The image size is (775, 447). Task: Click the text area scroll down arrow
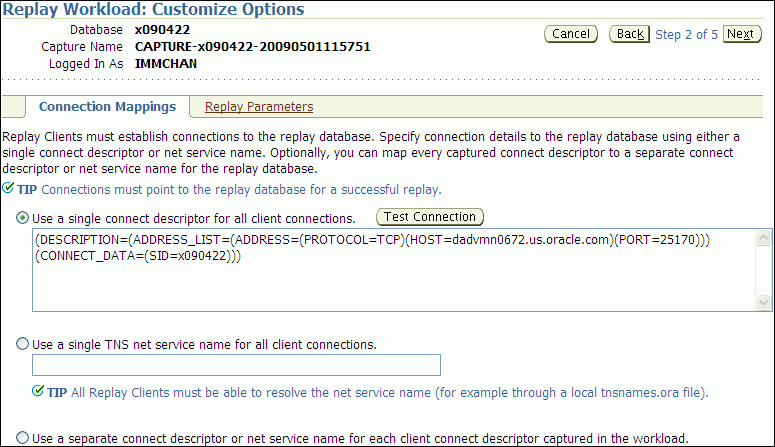point(764,301)
